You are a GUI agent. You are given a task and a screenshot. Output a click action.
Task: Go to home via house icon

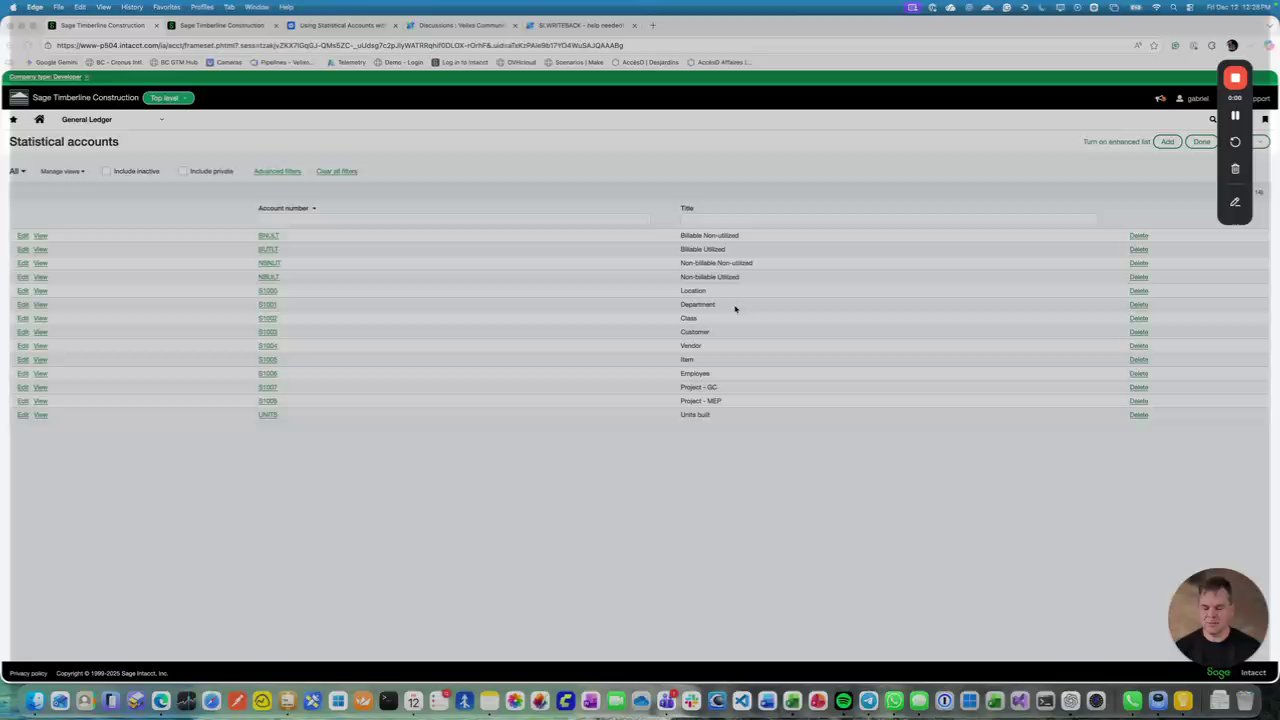[x=39, y=119]
